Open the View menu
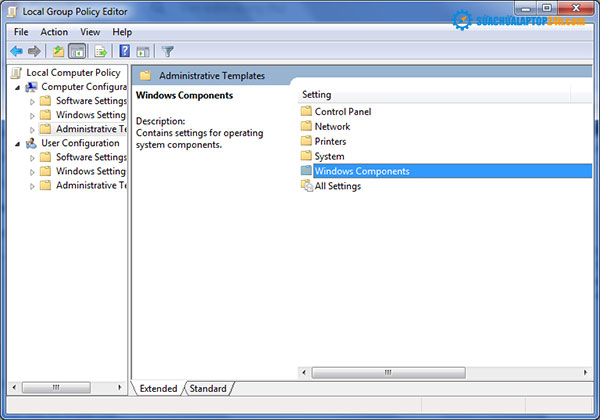The height and width of the screenshot is (420, 600). pyautogui.click(x=90, y=32)
